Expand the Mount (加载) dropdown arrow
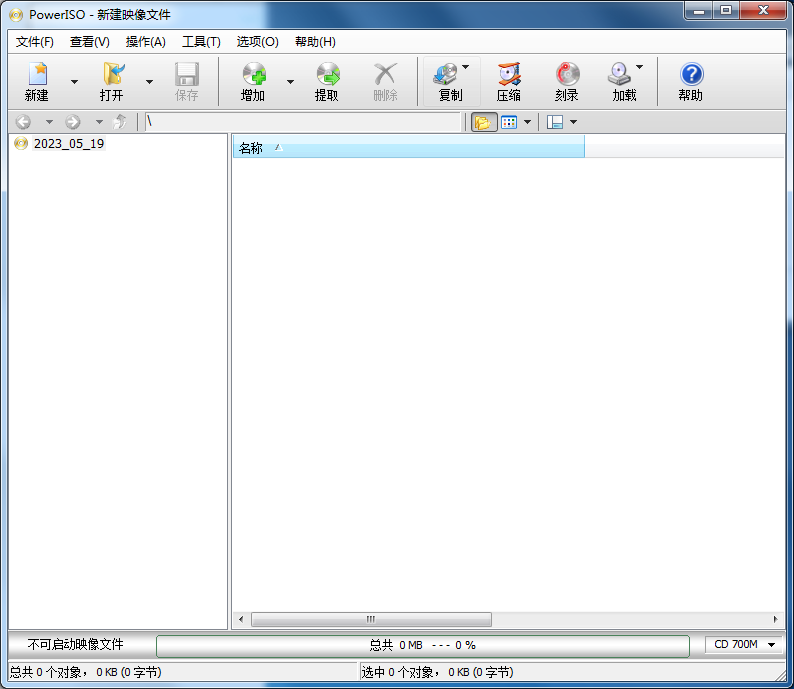The width and height of the screenshot is (794, 689). pos(640,67)
